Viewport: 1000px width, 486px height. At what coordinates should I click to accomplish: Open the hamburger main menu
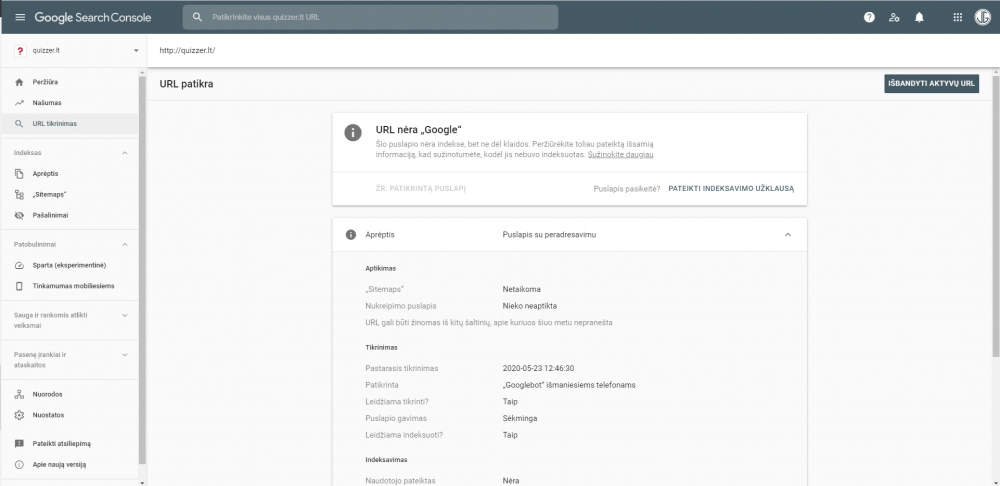tap(20, 17)
